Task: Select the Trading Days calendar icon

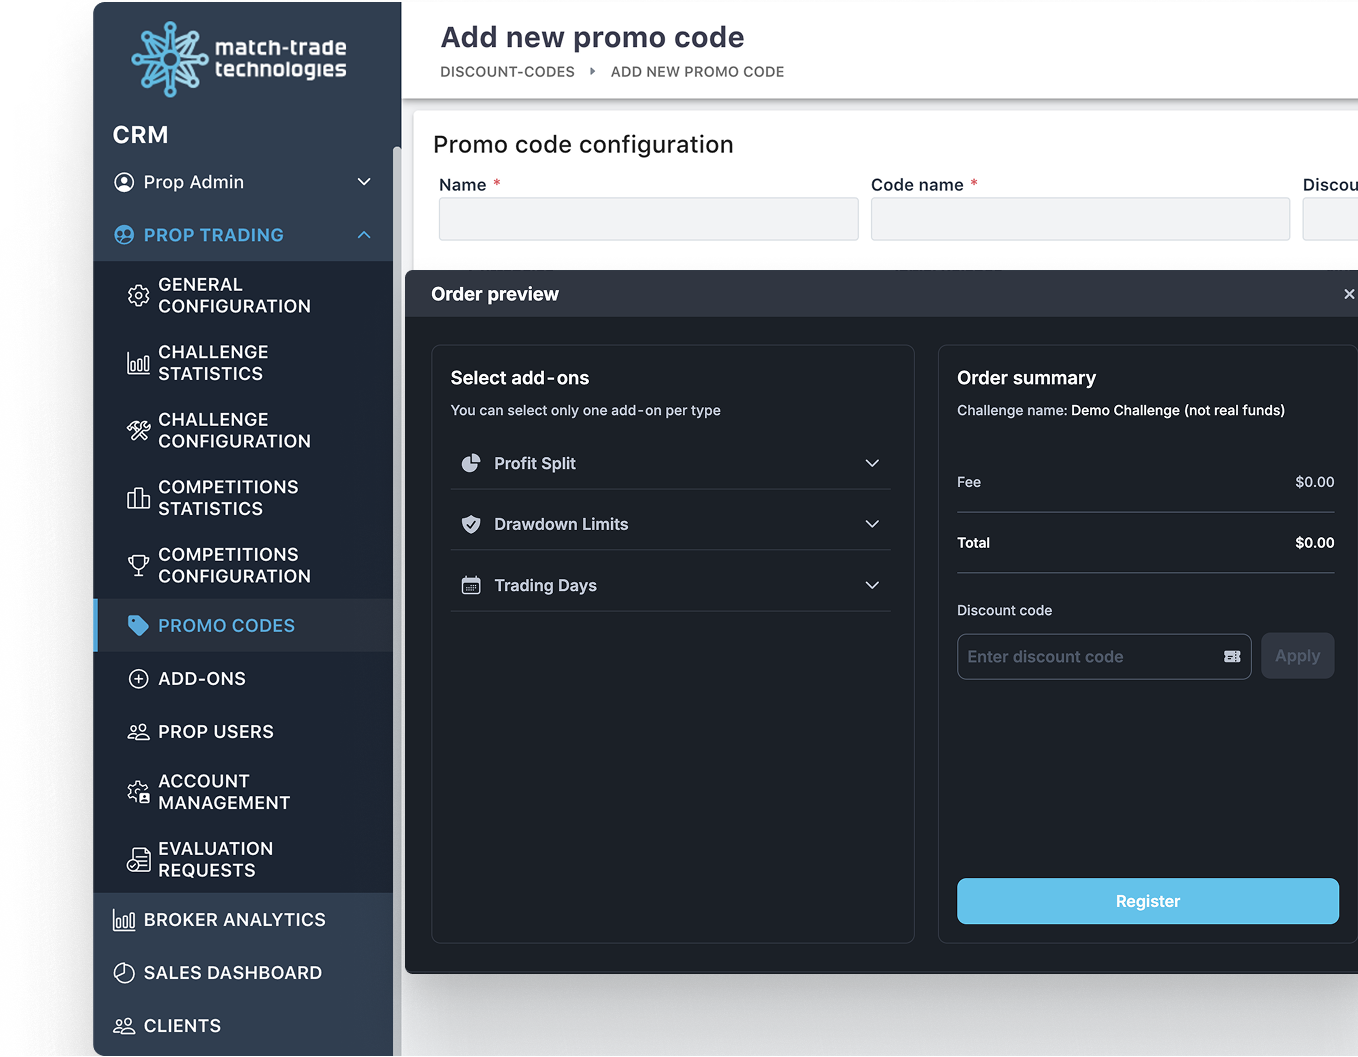Action: coord(470,585)
